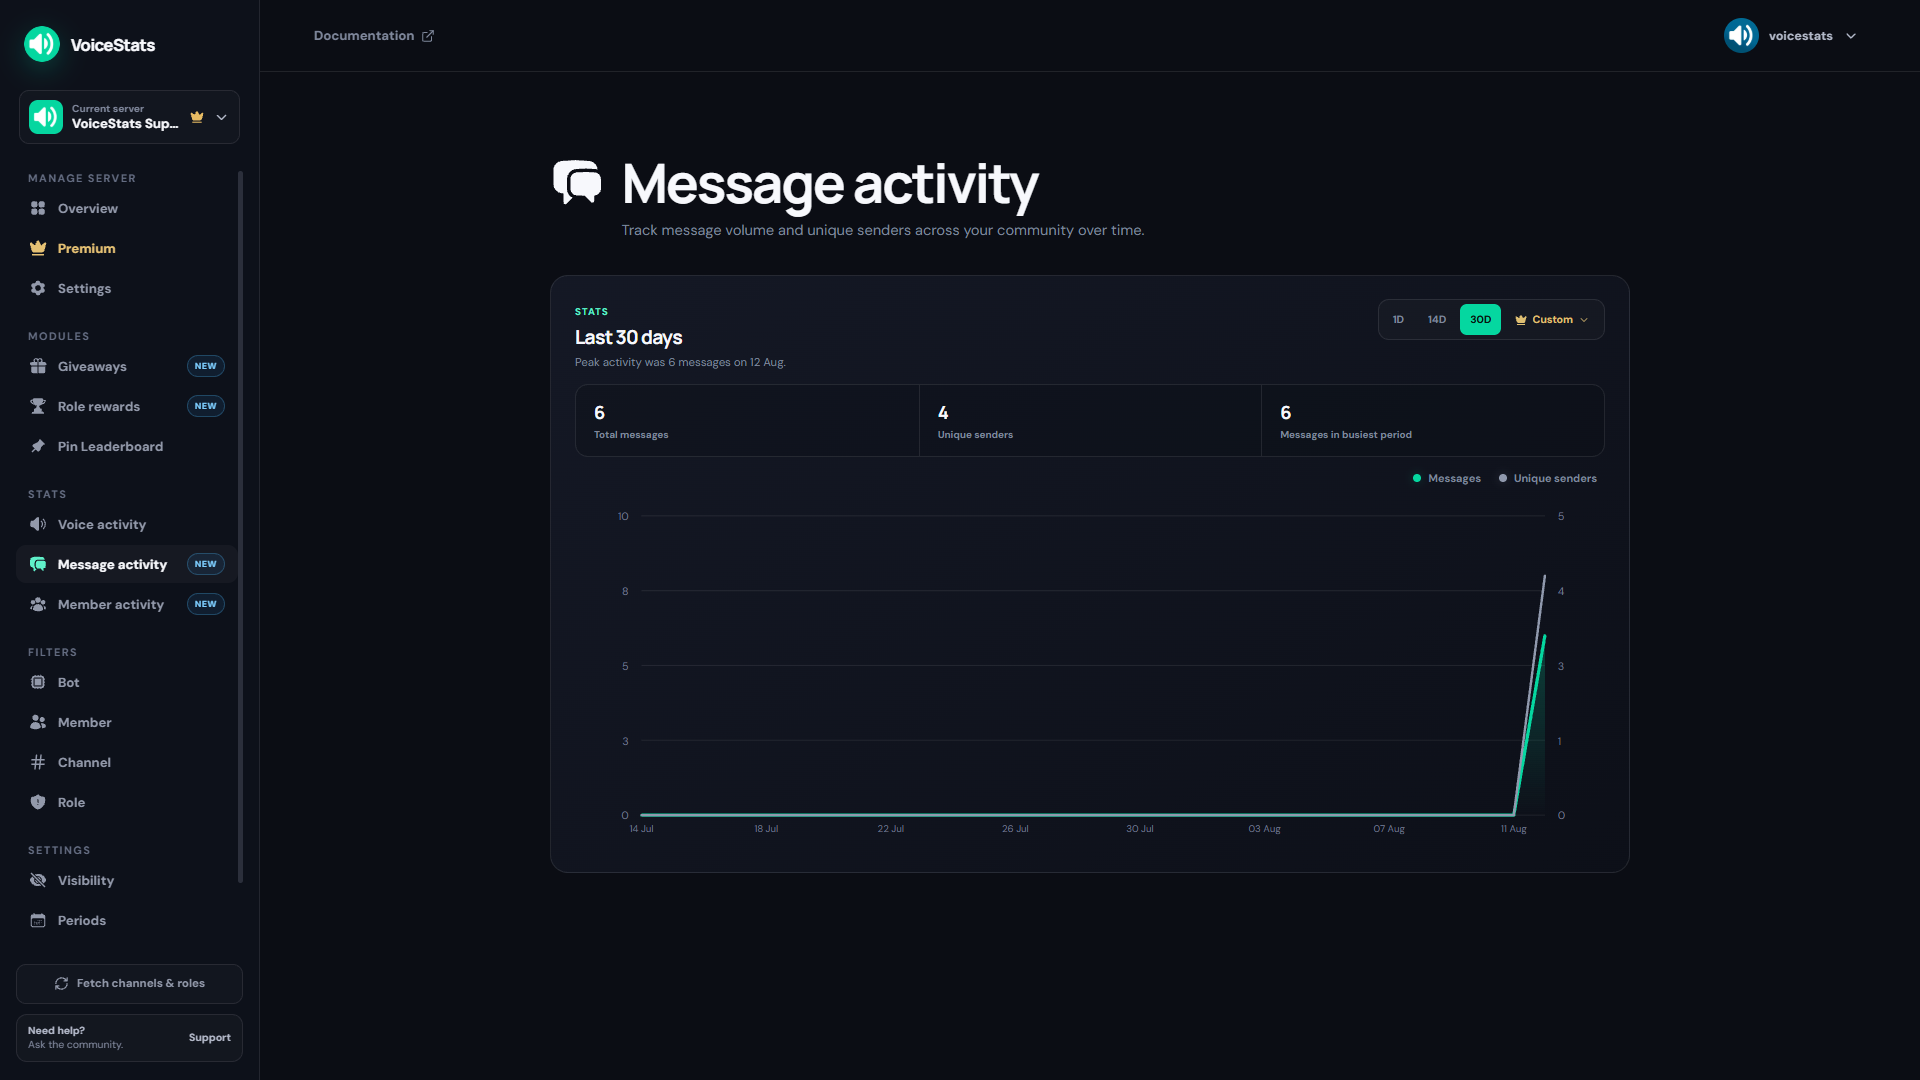Viewport: 1920px width, 1080px height.
Task: Click the premium crown in server selector
Action: (x=197, y=117)
